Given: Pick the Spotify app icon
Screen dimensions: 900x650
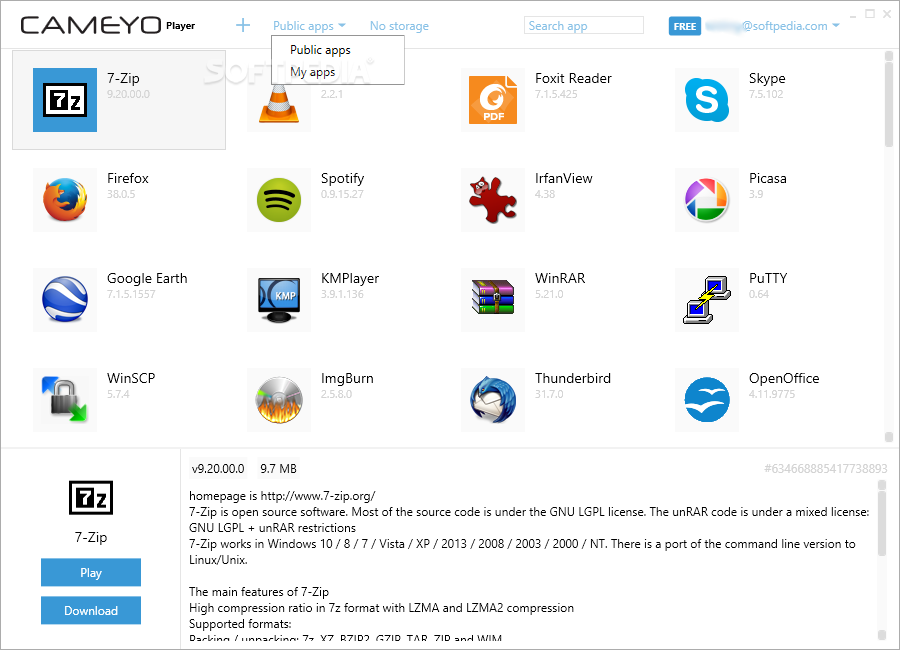Looking at the screenshot, I should pyautogui.click(x=279, y=200).
